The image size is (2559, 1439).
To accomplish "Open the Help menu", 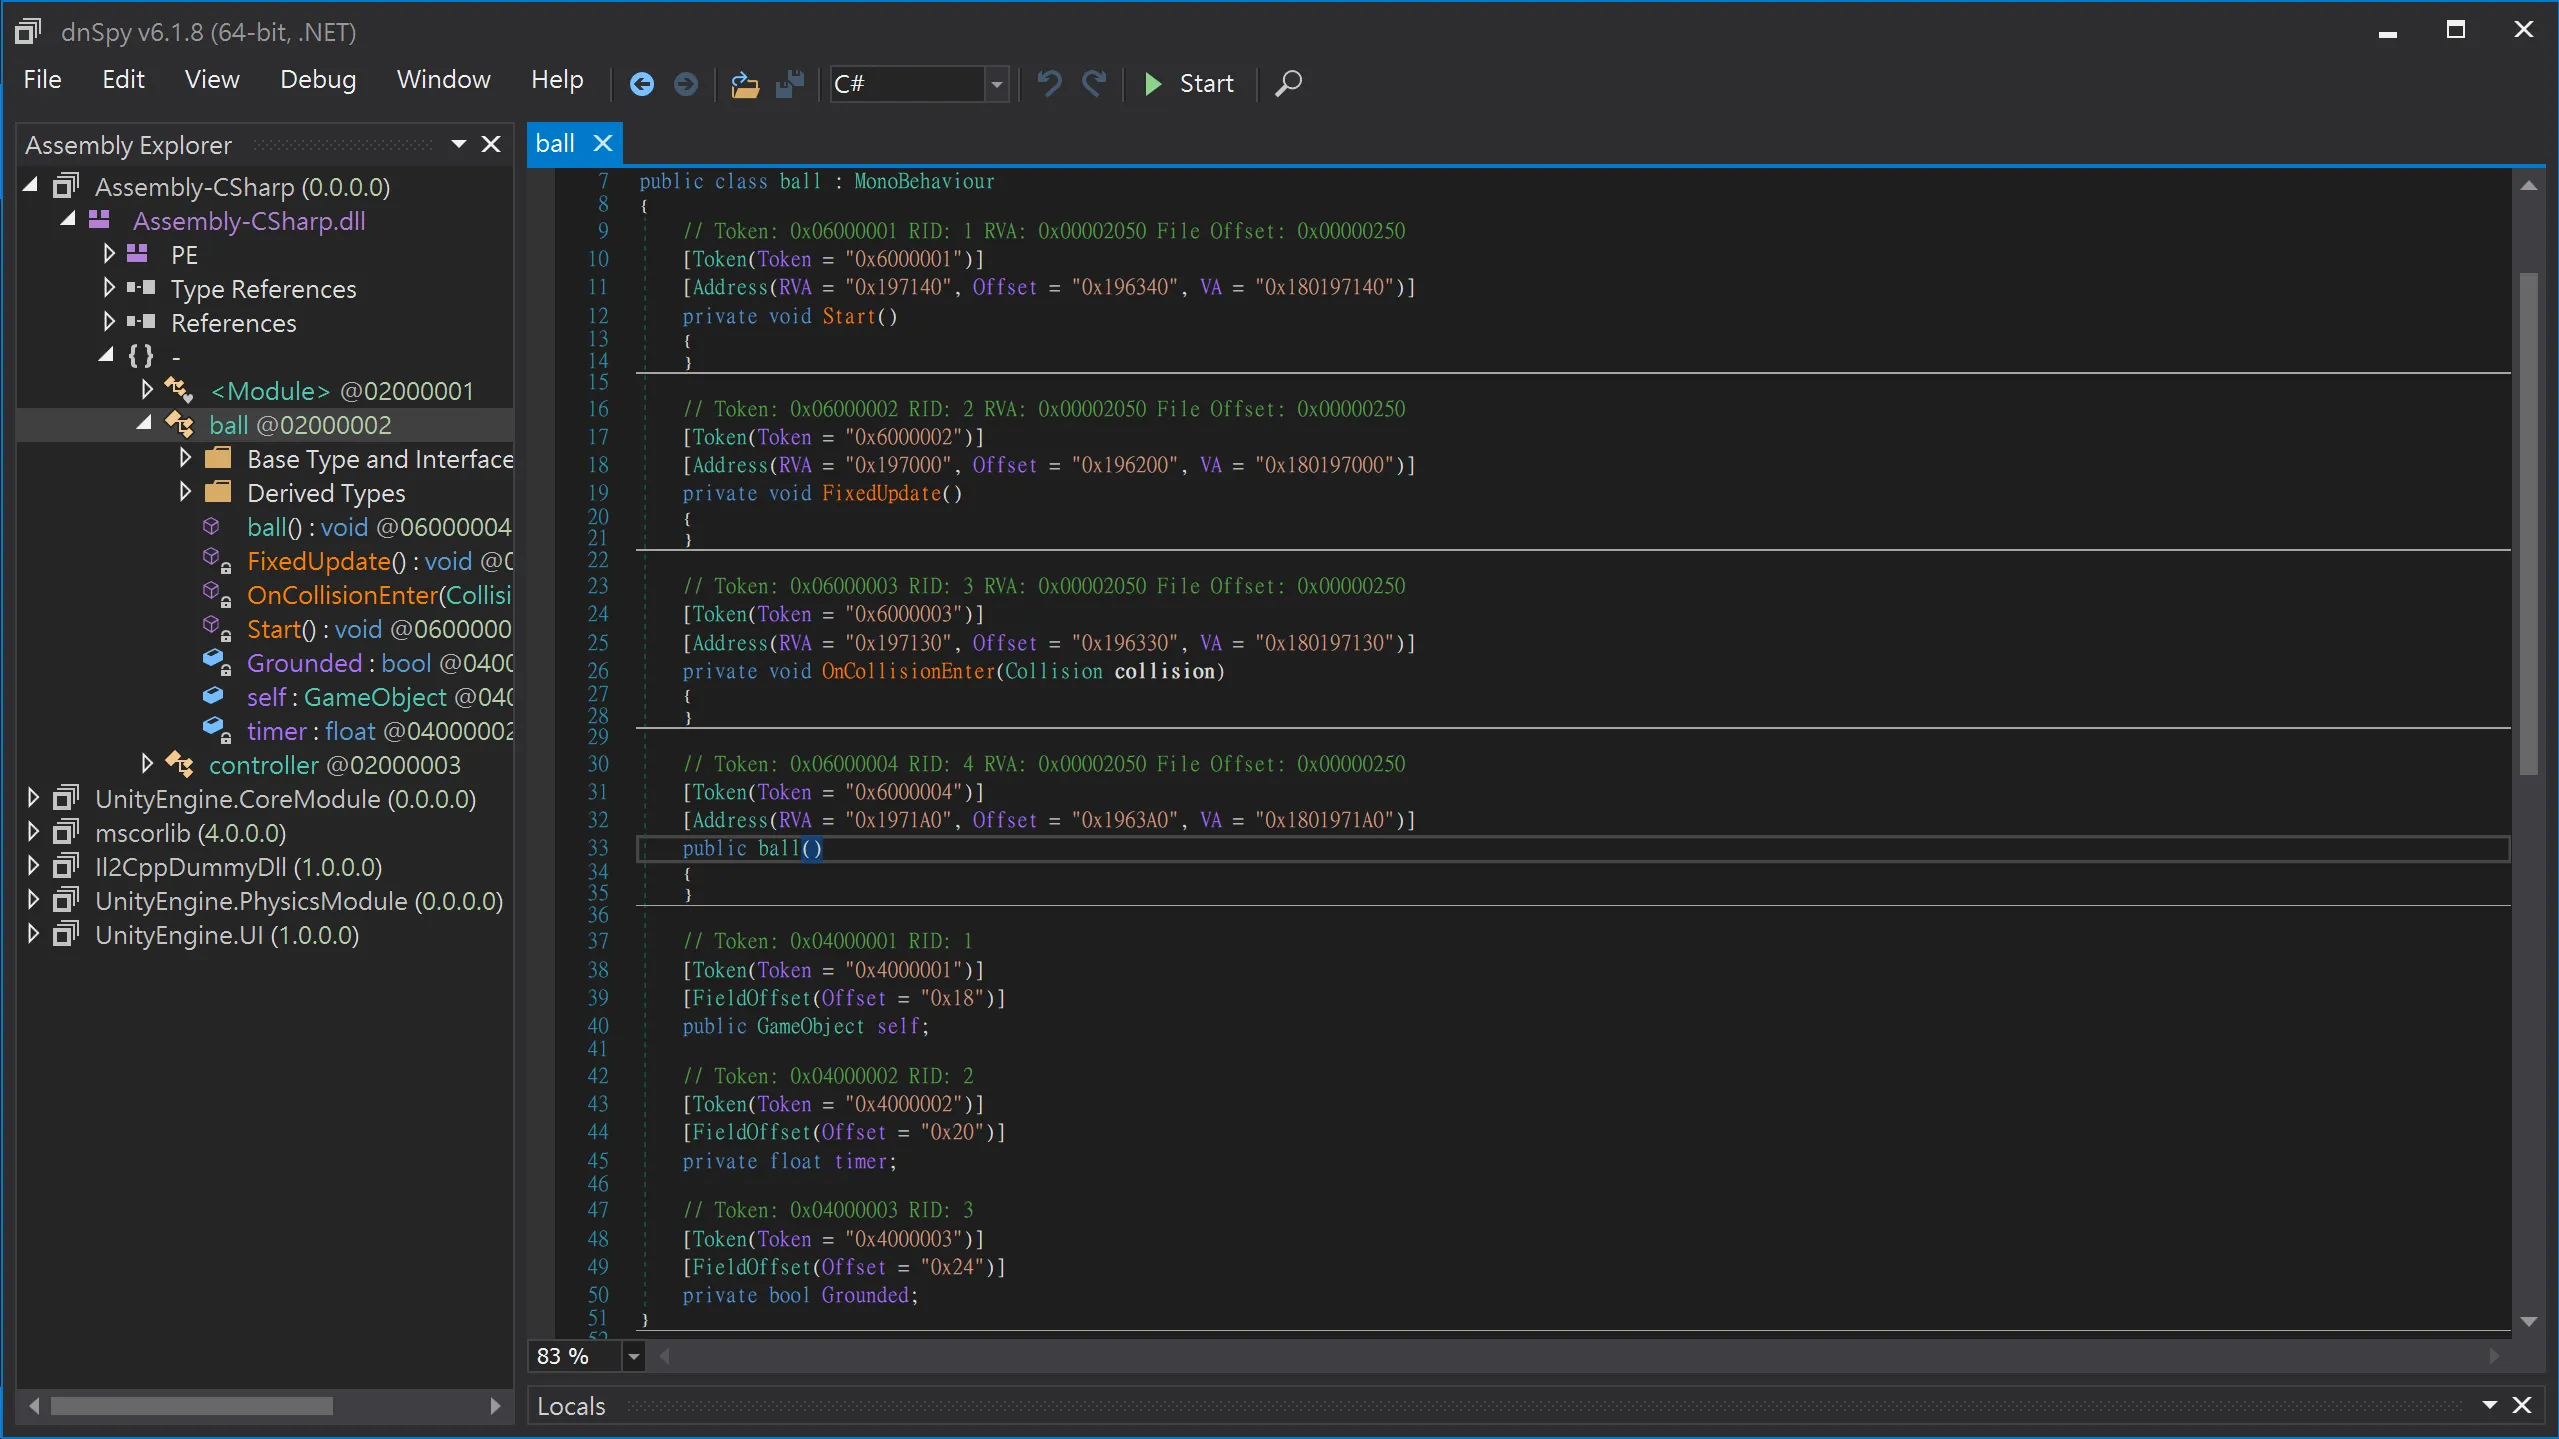I will (557, 80).
